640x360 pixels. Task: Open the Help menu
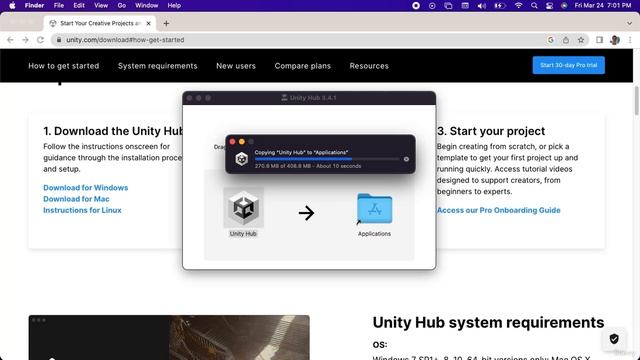[174, 5]
